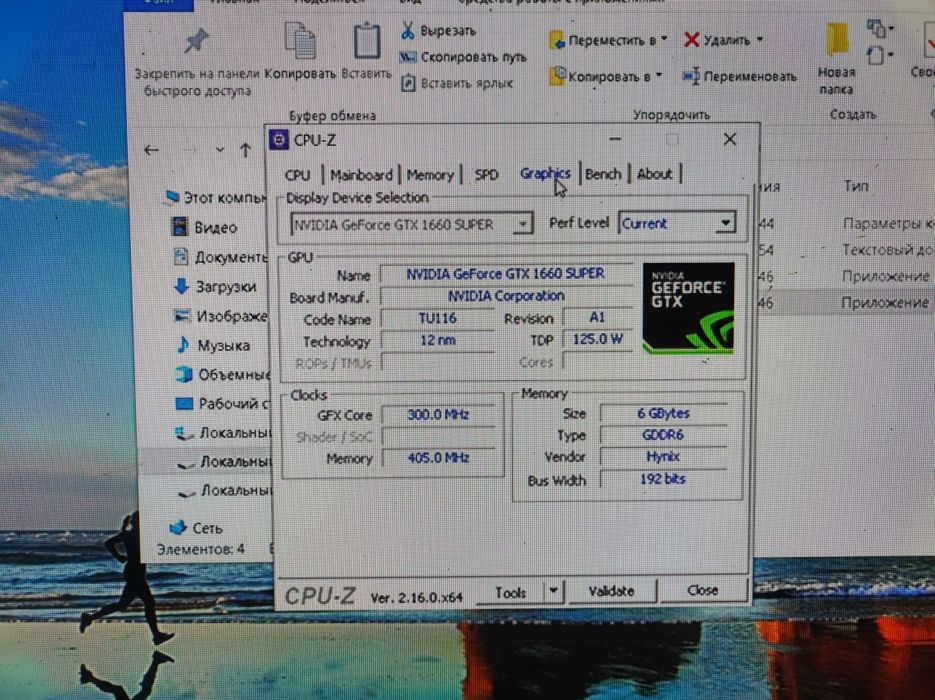Click the GeForce GTX logo image
This screenshot has height=700, width=935.
click(x=689, y=308)
